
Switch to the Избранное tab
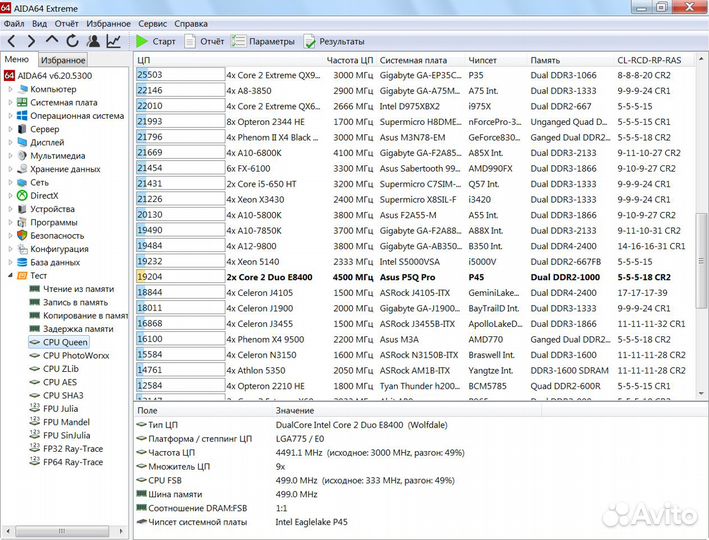tap(63, 60)
